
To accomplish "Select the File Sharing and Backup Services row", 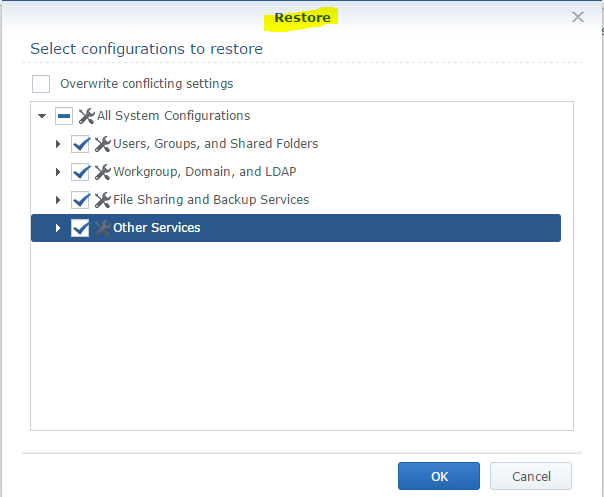I will pyautogui.click(x=211, y=200).
